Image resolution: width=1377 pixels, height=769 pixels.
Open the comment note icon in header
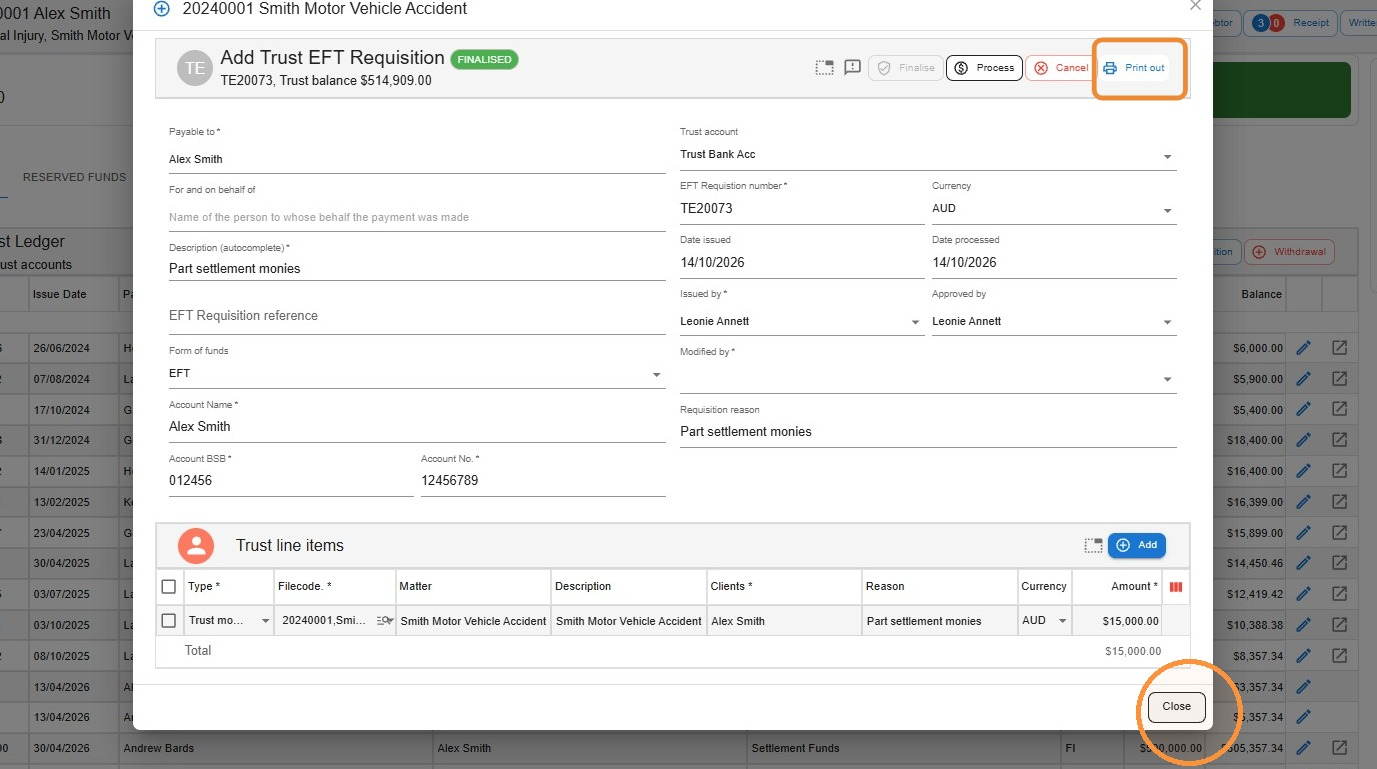pos(853,68)
